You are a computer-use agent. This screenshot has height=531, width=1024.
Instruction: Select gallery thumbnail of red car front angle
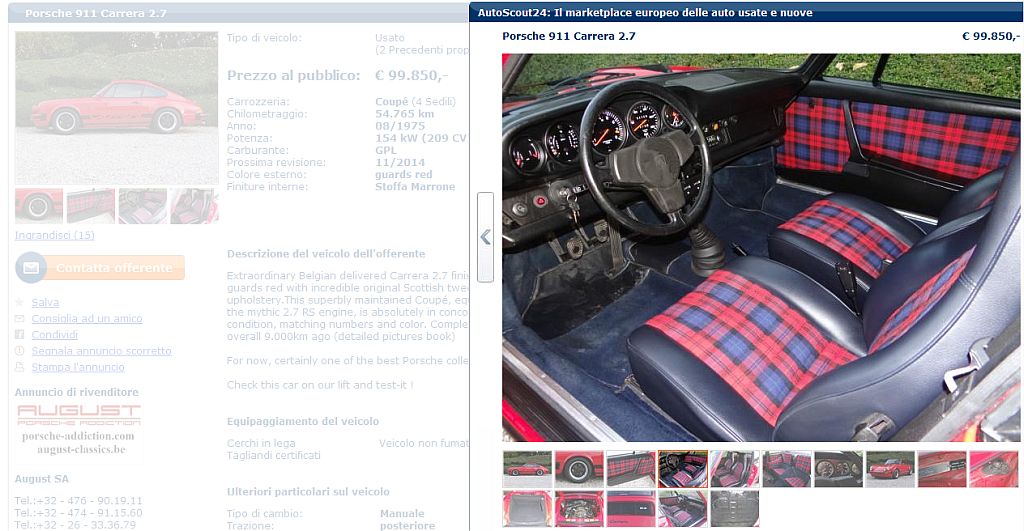point(890,469)
